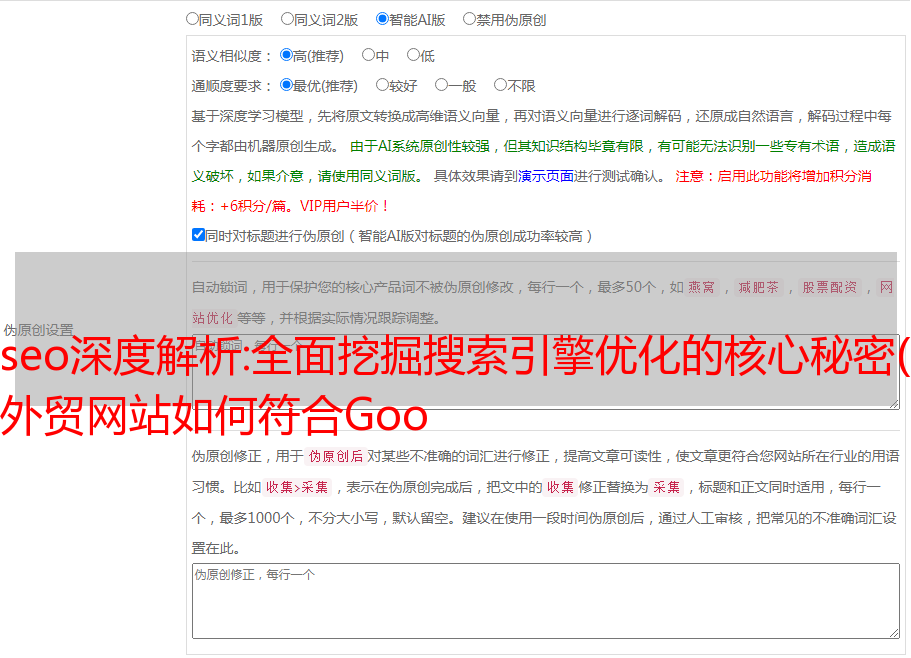Open the 演示页面 link
The height and width of the screenshot is (658, 911).
(x=545, y=176)
